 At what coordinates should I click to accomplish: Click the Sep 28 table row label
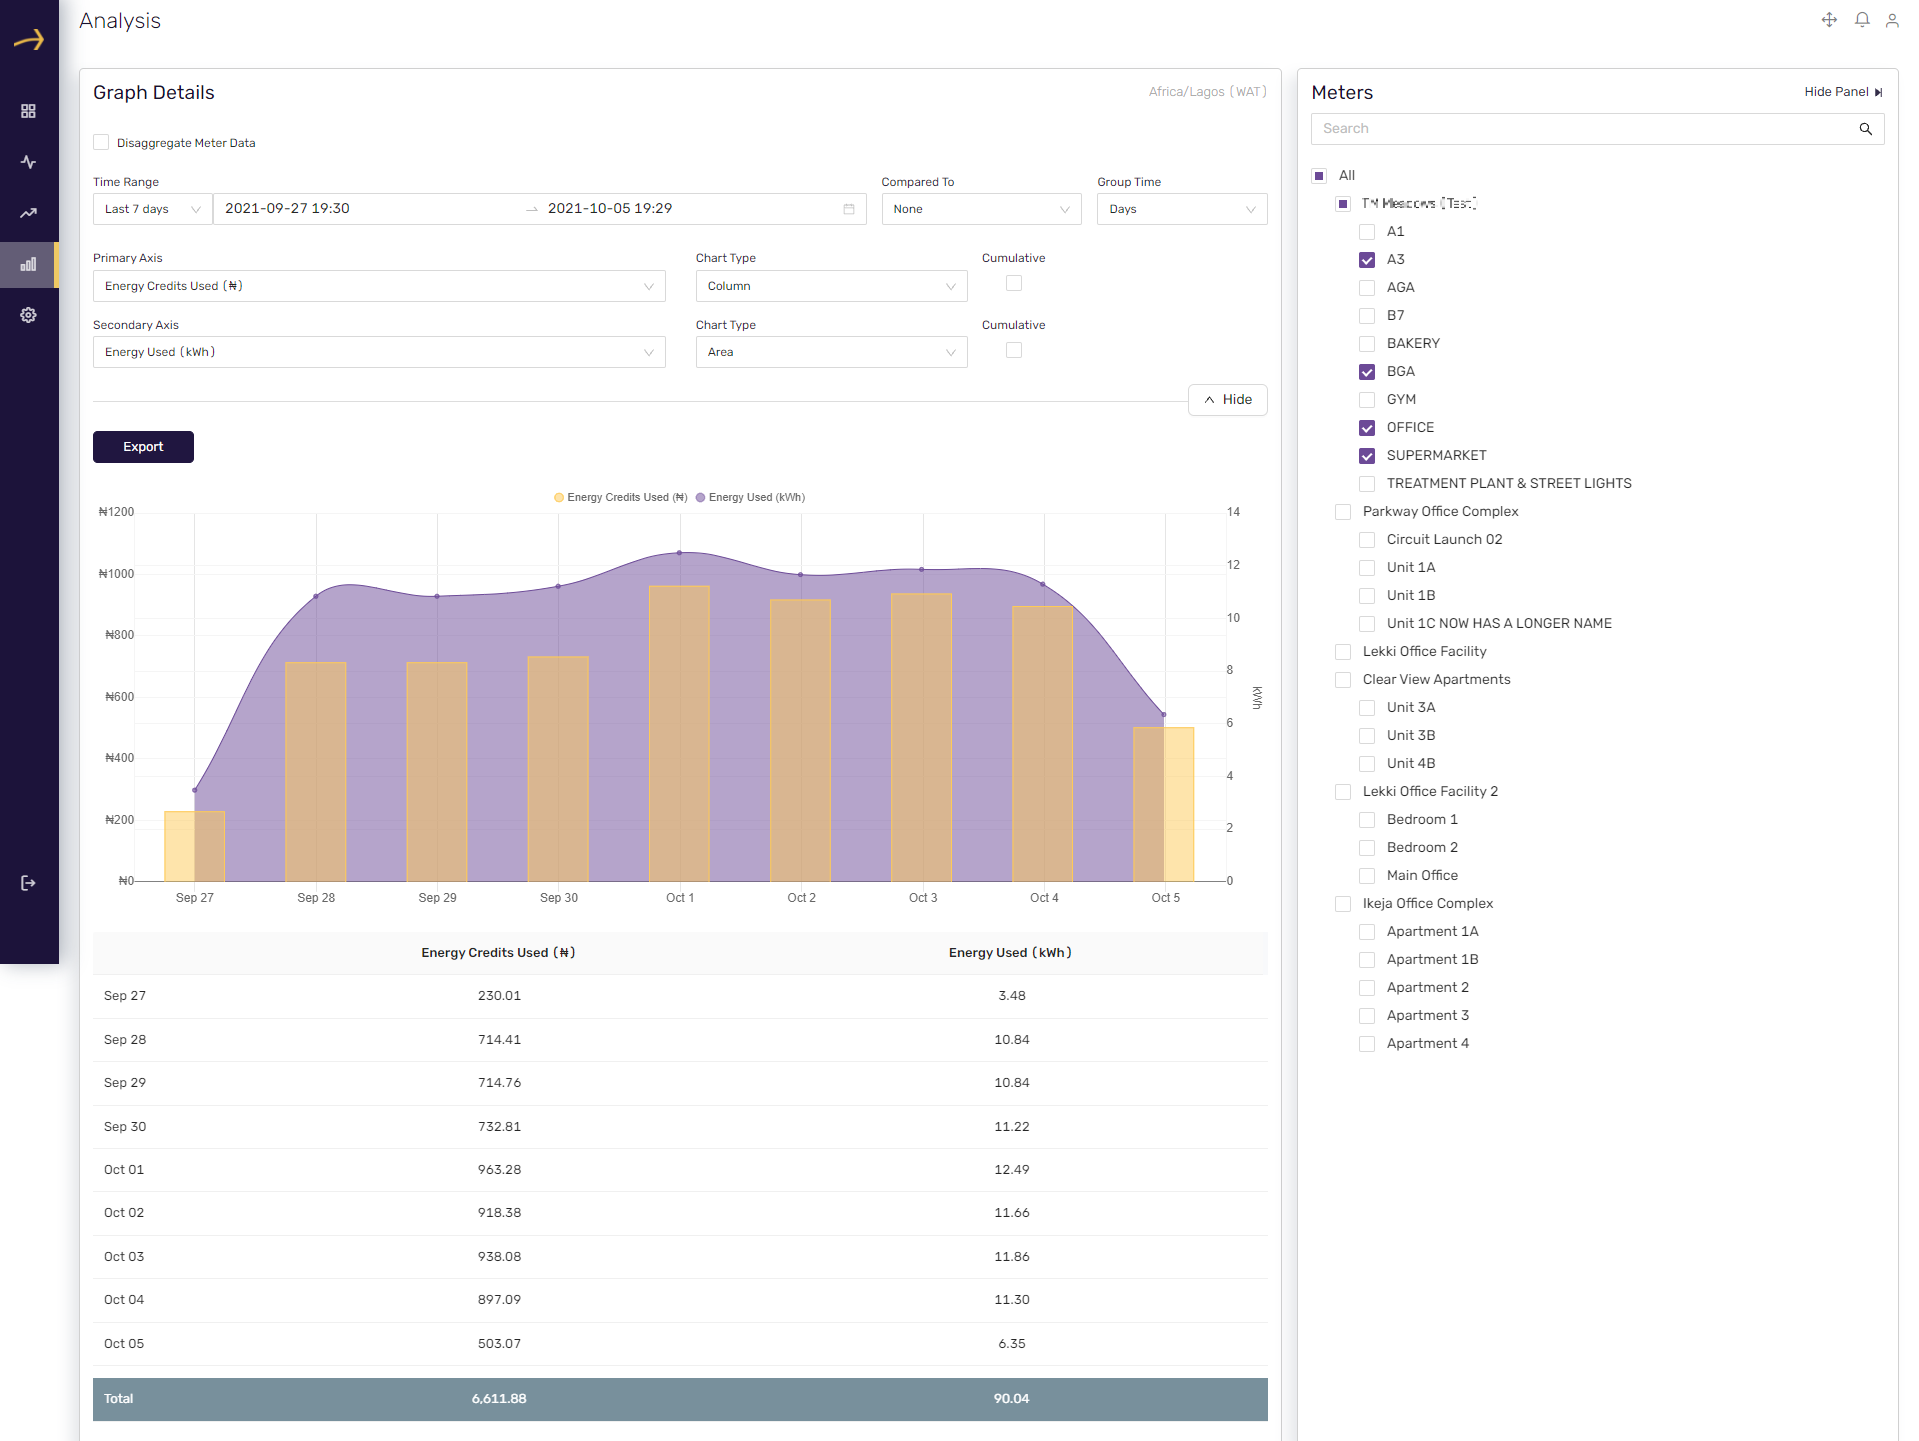(125, 1040)
